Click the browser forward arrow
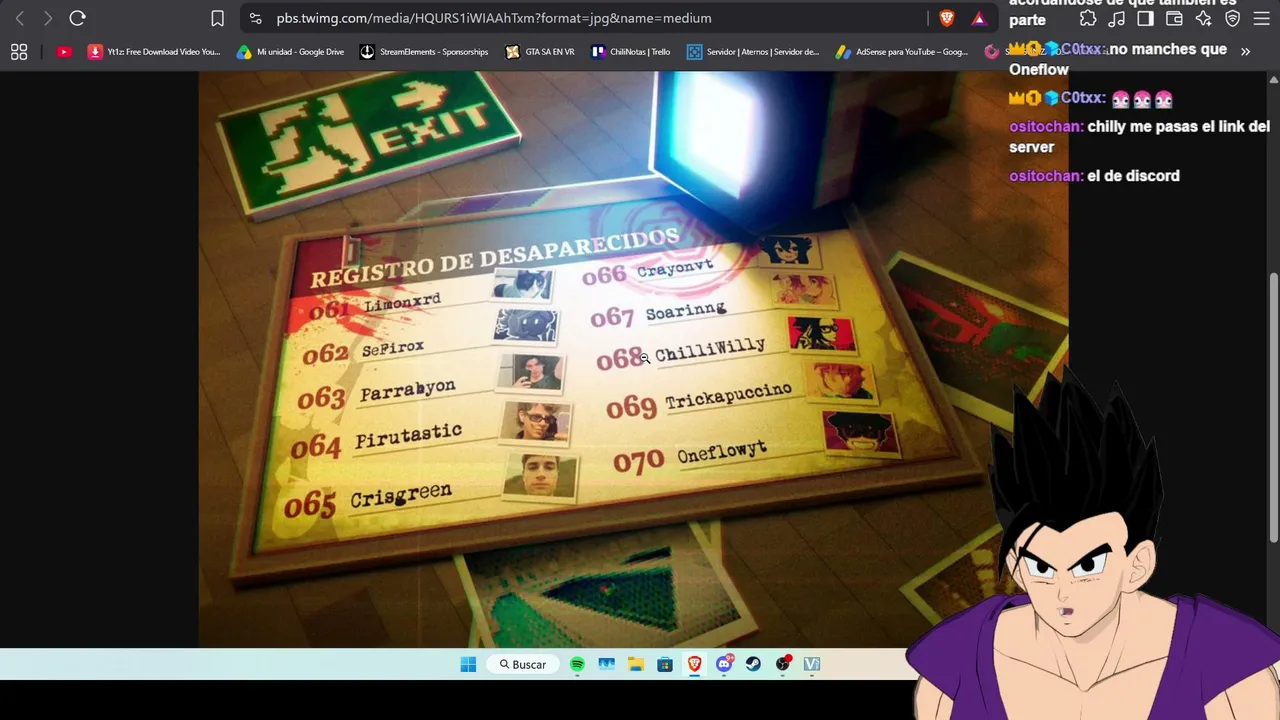 (x=47, y=18)
